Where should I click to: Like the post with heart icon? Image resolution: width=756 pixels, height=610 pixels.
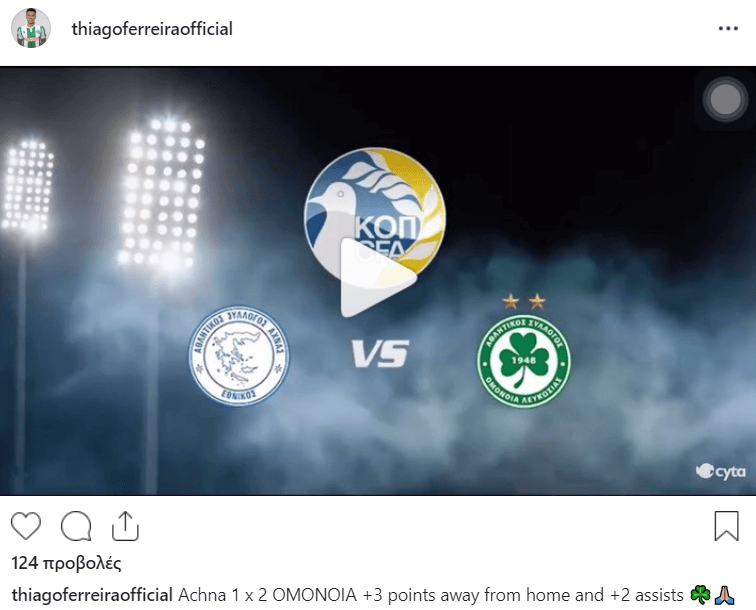tap(26, 526)
